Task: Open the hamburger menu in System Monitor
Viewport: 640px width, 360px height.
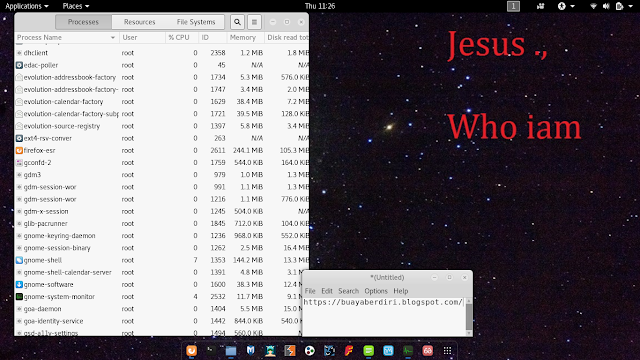Action: (254, 22)
